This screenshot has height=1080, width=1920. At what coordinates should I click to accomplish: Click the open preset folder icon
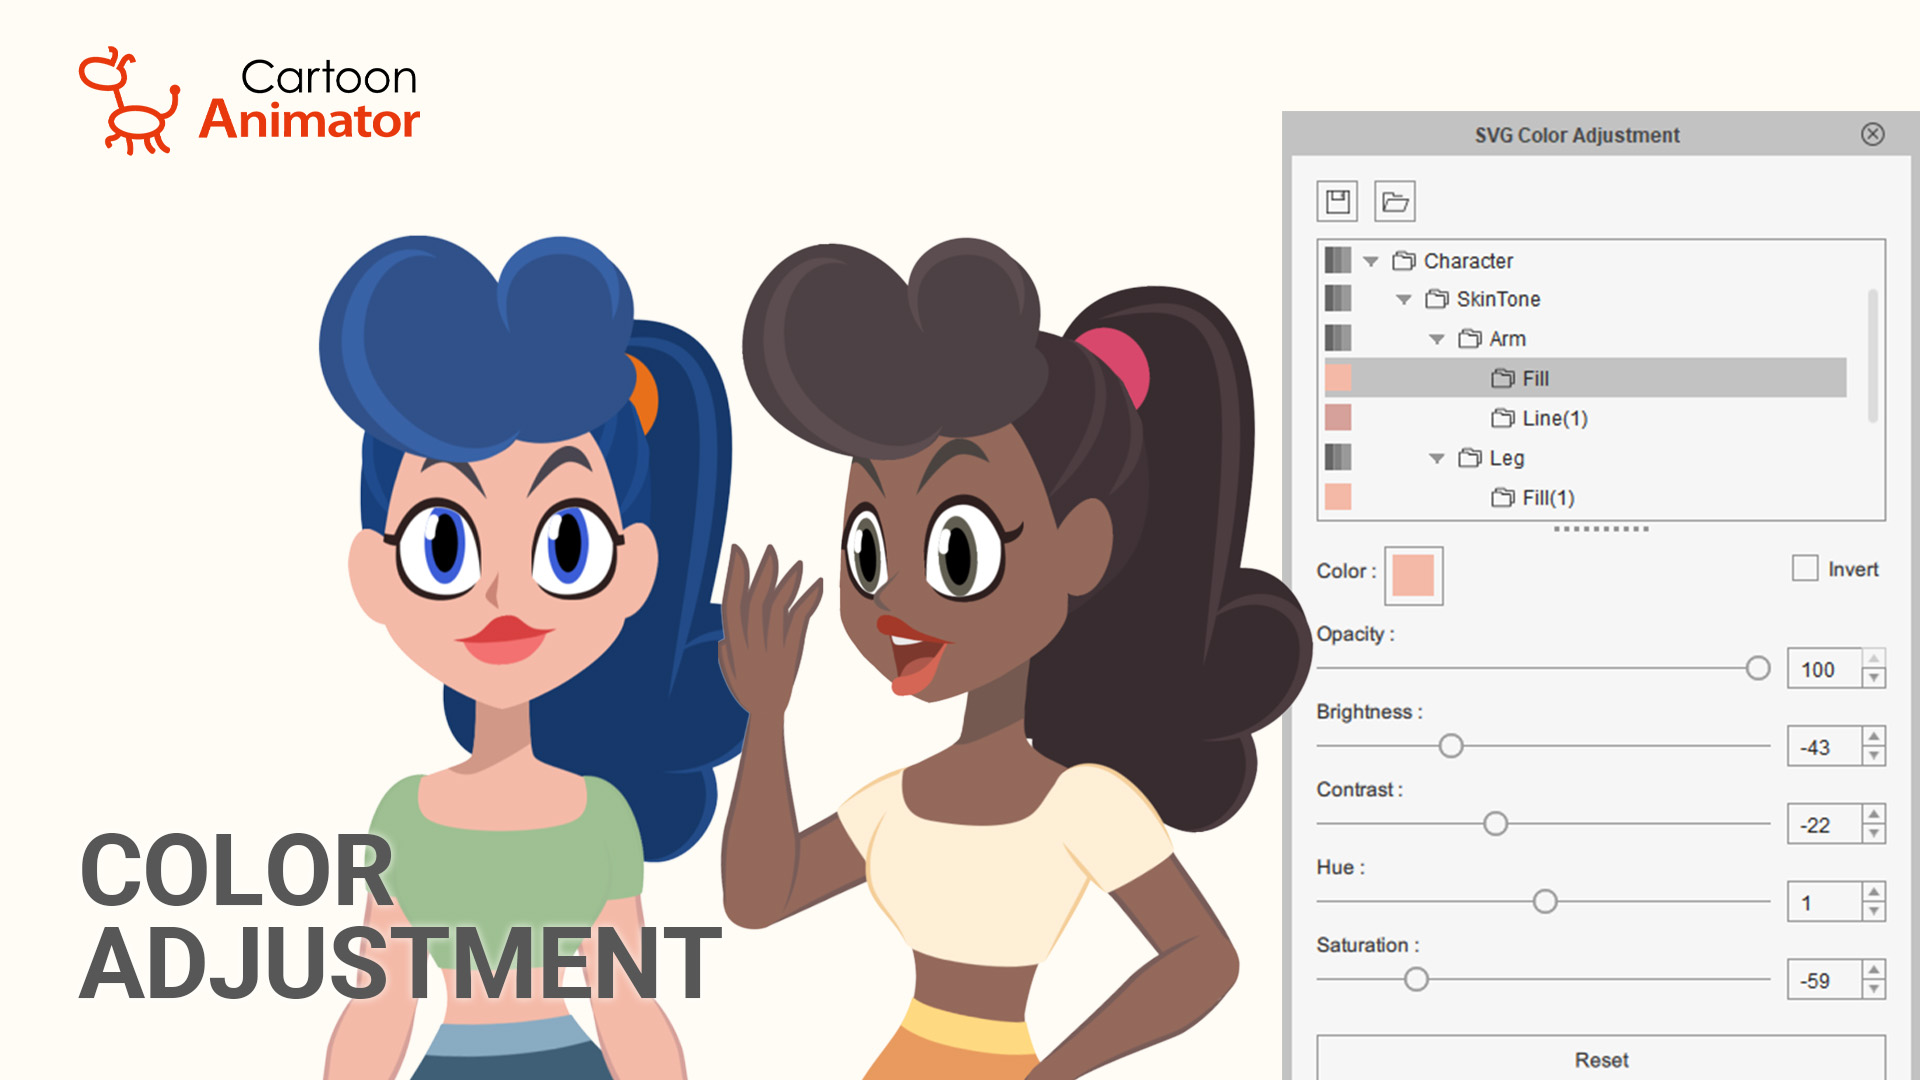[x=1395, y=202]
